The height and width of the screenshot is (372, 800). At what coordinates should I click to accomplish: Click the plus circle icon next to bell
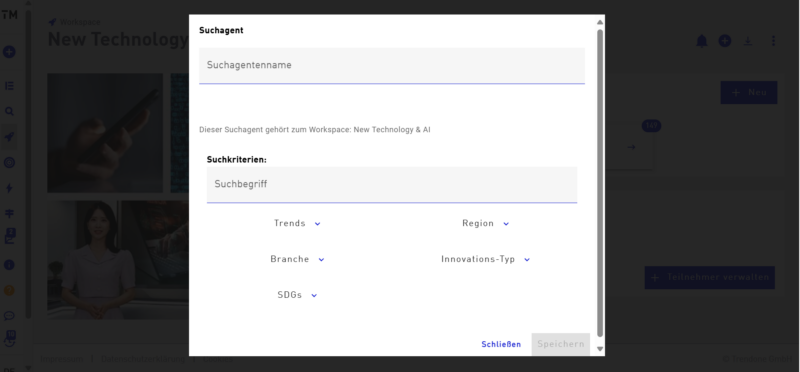[725, 41]
